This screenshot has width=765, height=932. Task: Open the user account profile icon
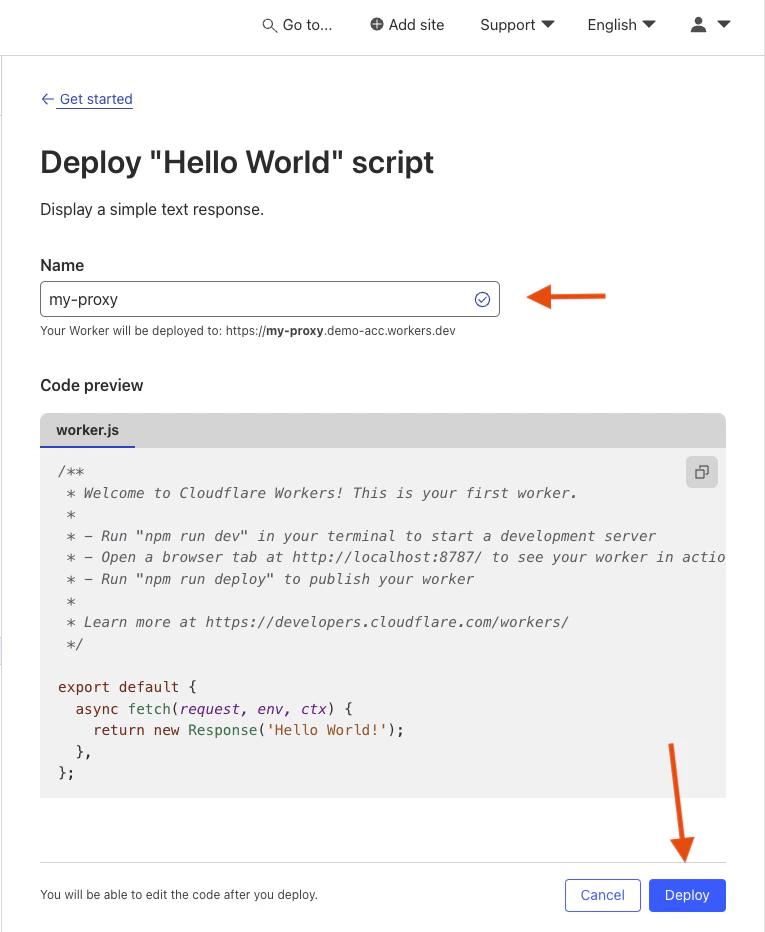click(698, 24)
